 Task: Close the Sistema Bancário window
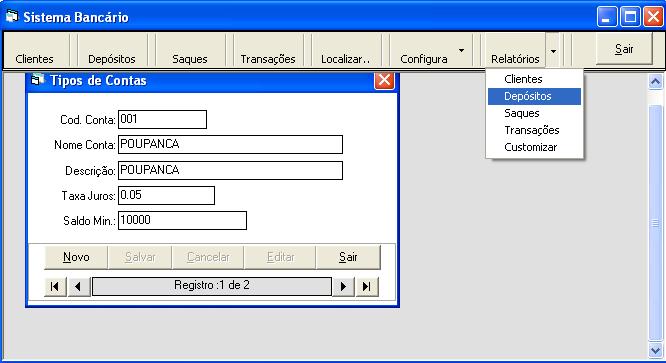pos(653,17)
